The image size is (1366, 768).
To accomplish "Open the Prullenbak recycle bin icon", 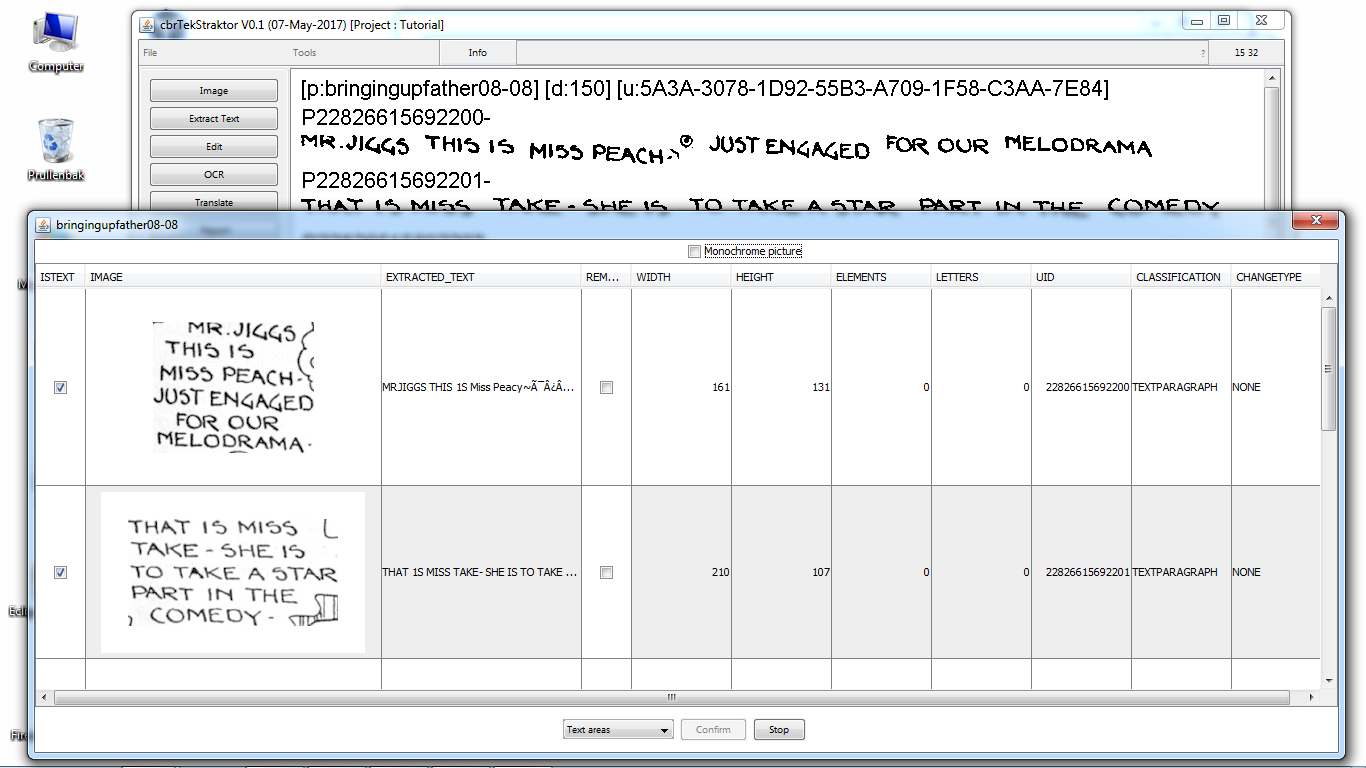I will coord(56,150).
